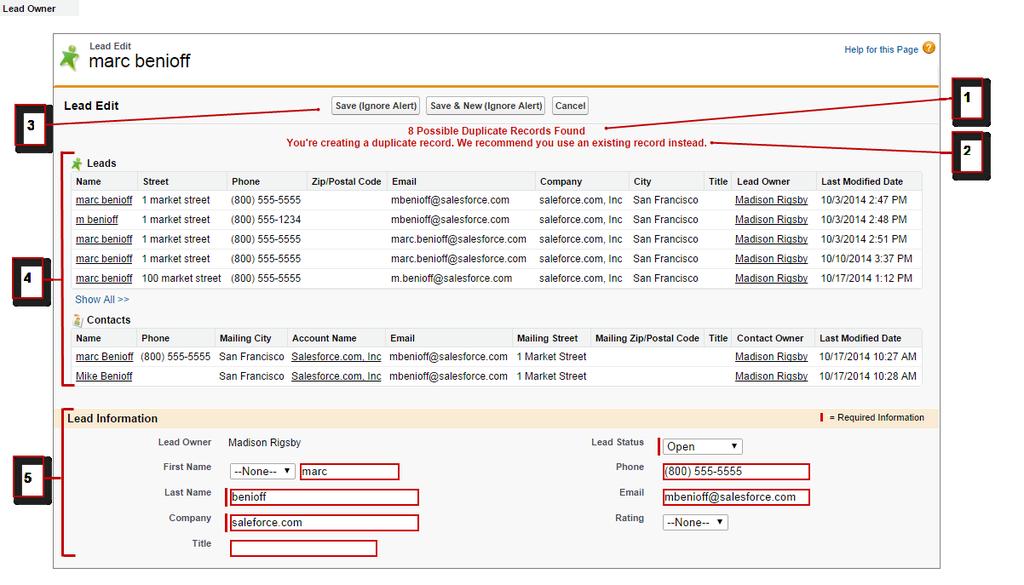This screenshot has height=585, width=1024.
Task: Click the Last Name field
Action: point(324,497)
